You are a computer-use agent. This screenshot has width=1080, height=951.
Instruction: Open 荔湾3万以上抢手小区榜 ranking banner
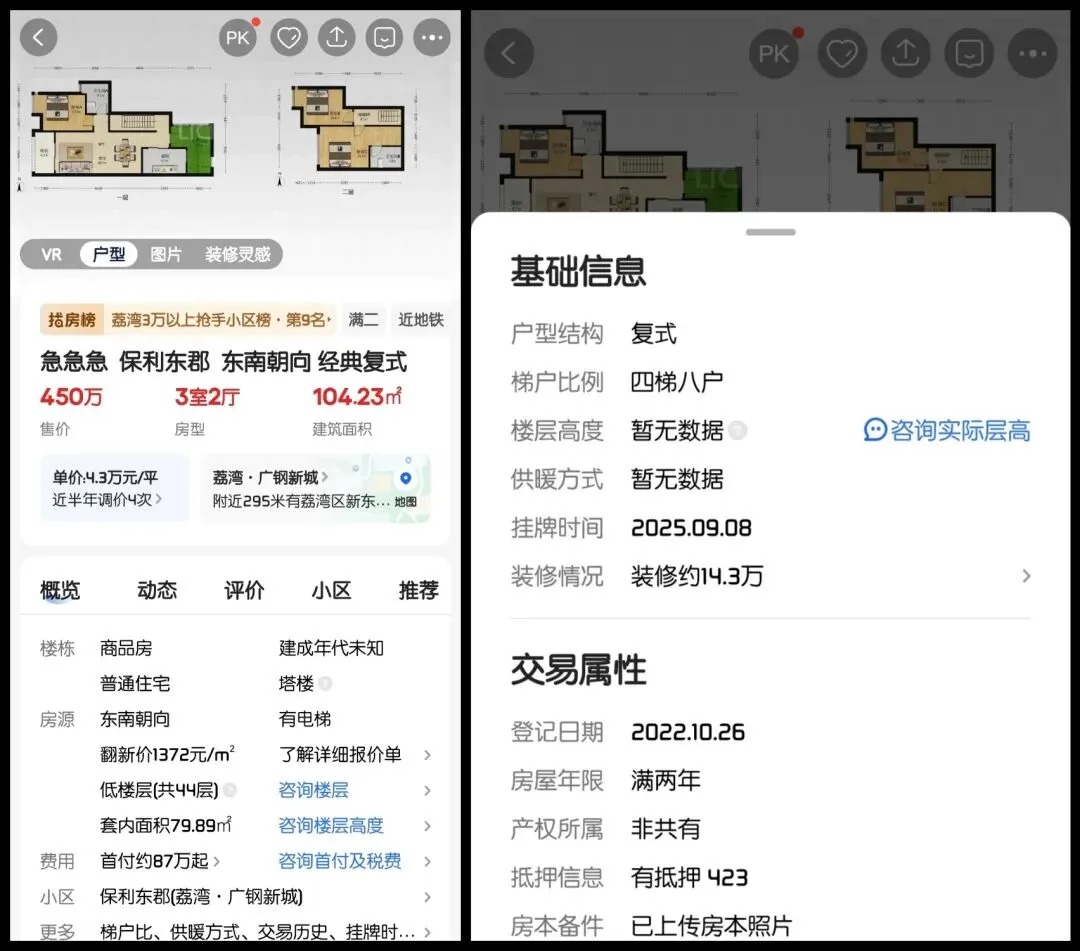pos(188,320)
